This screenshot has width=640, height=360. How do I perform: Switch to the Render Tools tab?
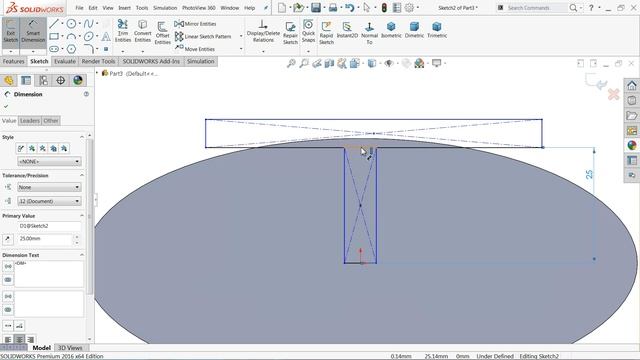tap(98, 61)
